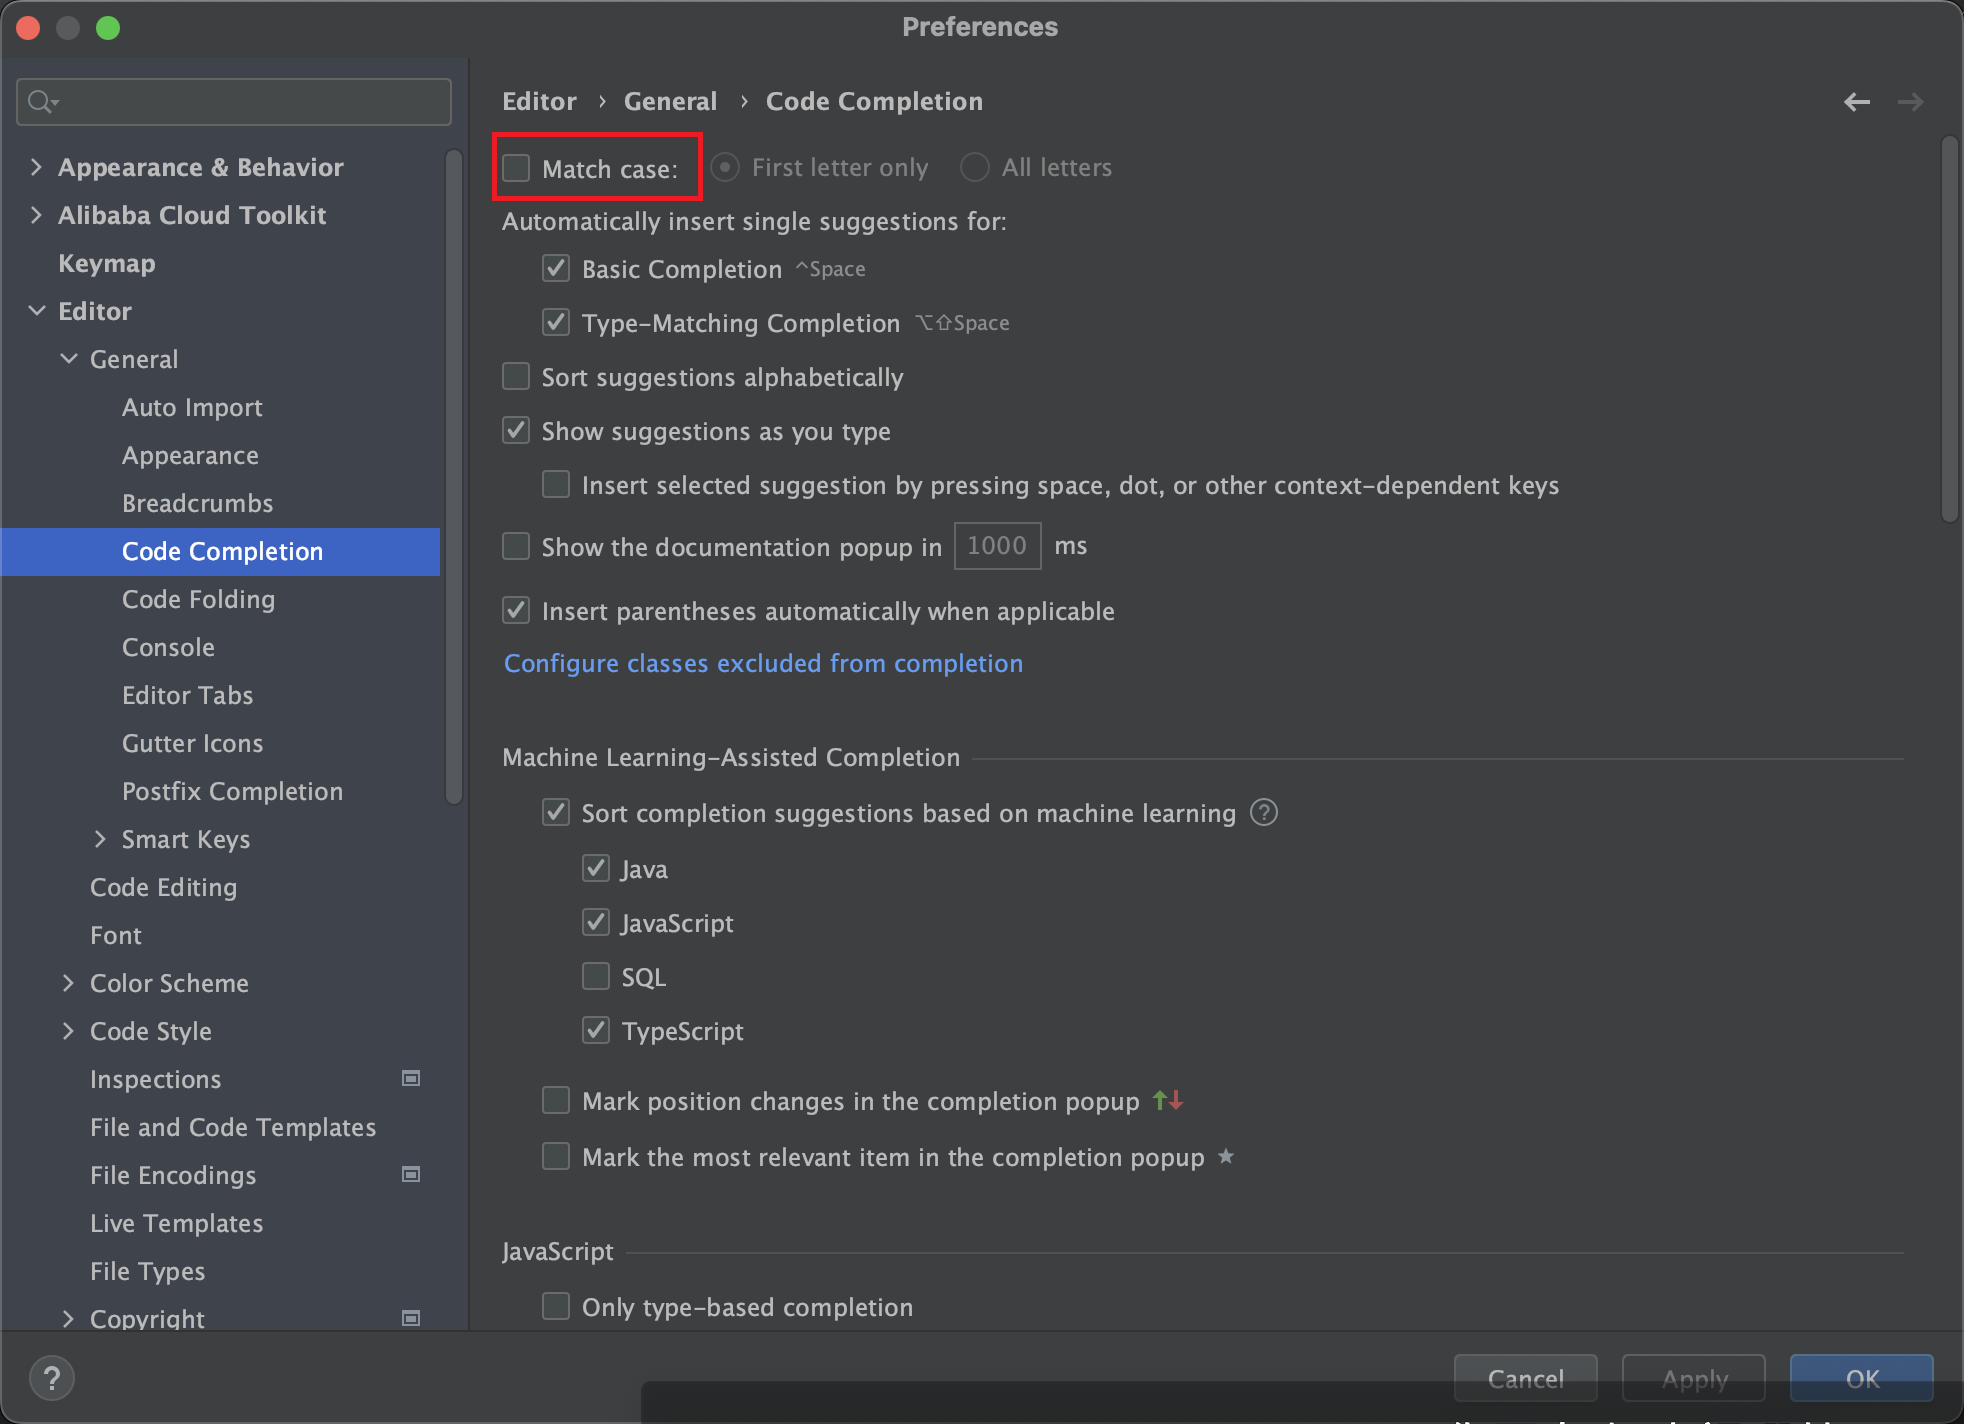Viewport: 1964px width, 1424px height.
Task: Open the Code Folding settings page
Action: [198, 599]
